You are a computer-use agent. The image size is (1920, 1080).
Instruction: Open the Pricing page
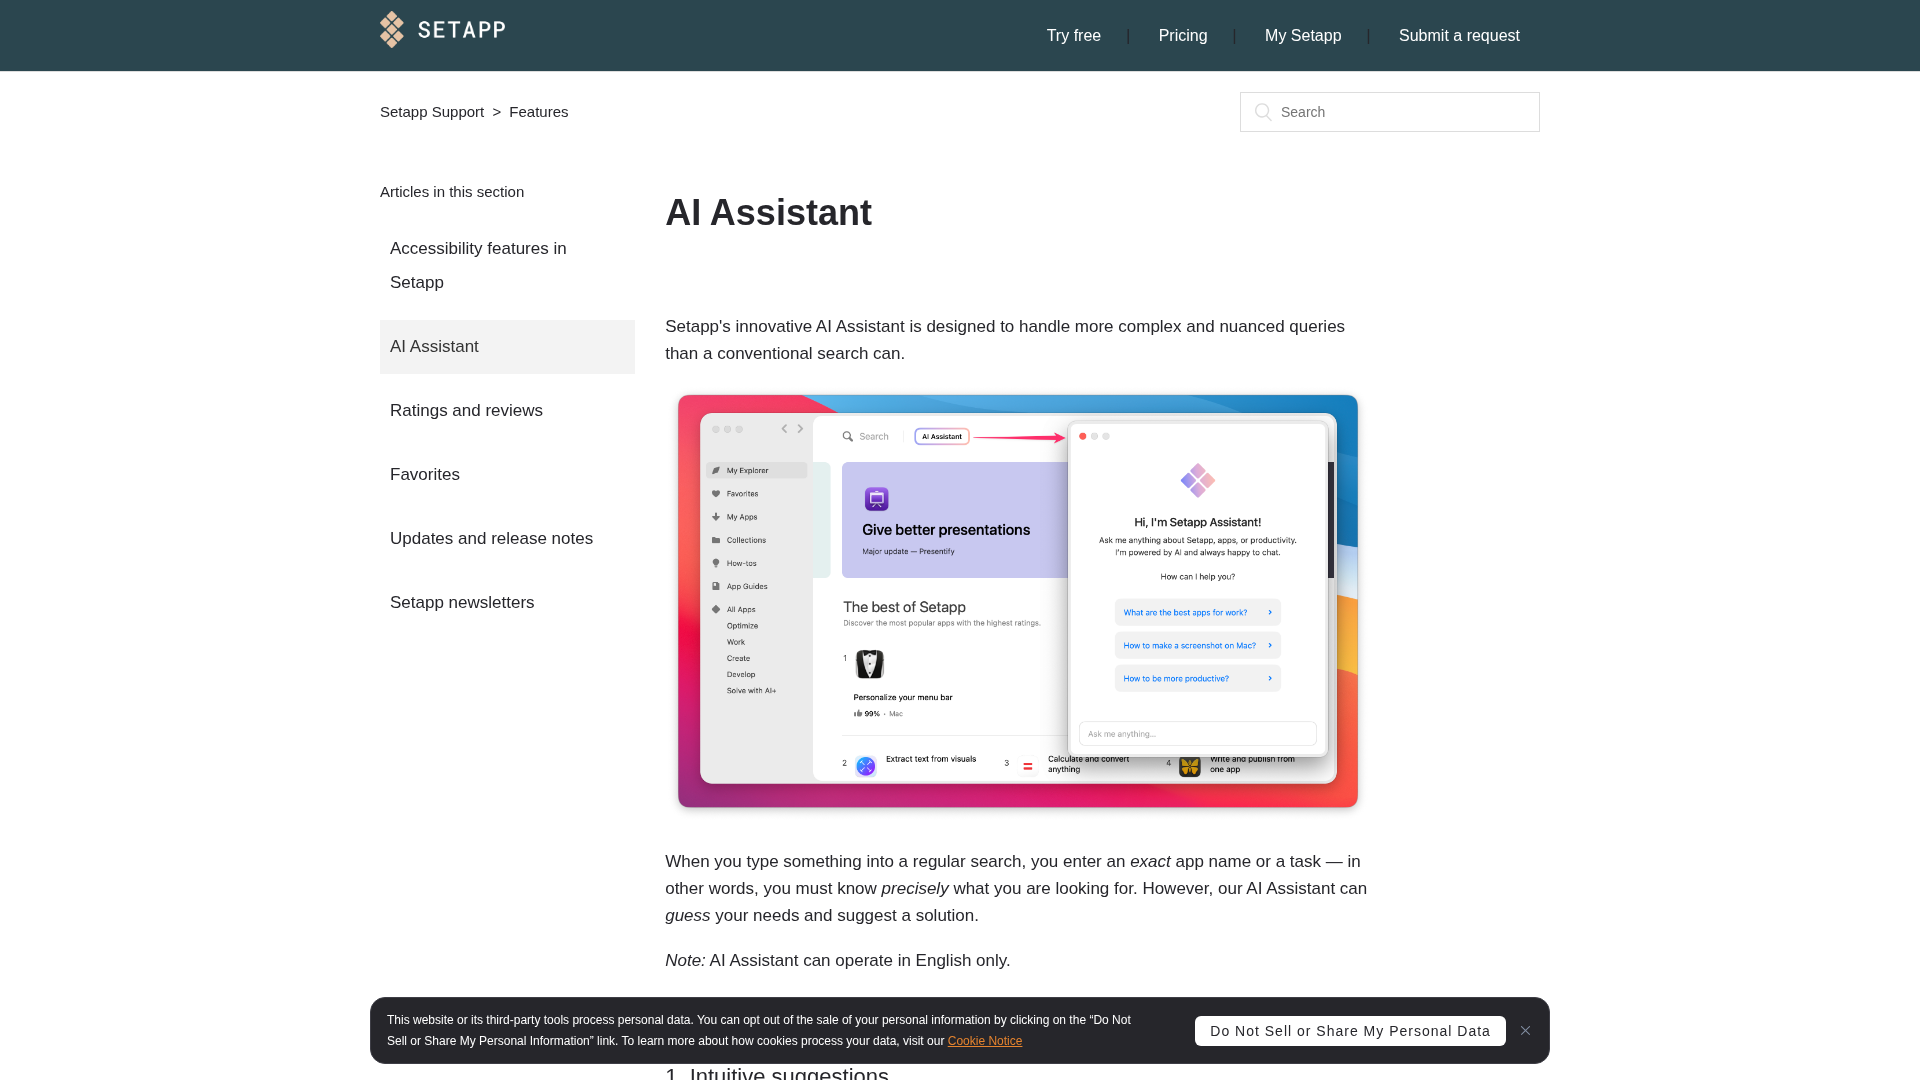tap(1182, 36)
